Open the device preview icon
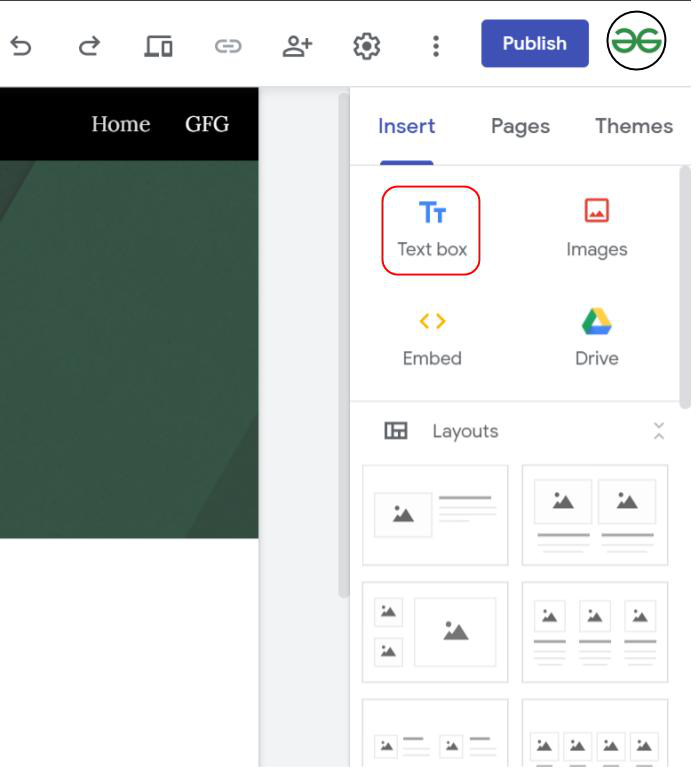 click(x=158, y=46)
